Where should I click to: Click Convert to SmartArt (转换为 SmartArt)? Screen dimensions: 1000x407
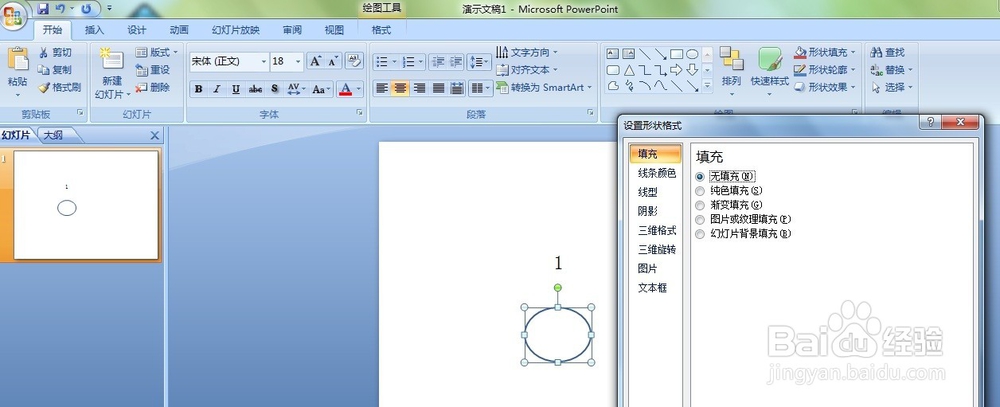point(544,87)
